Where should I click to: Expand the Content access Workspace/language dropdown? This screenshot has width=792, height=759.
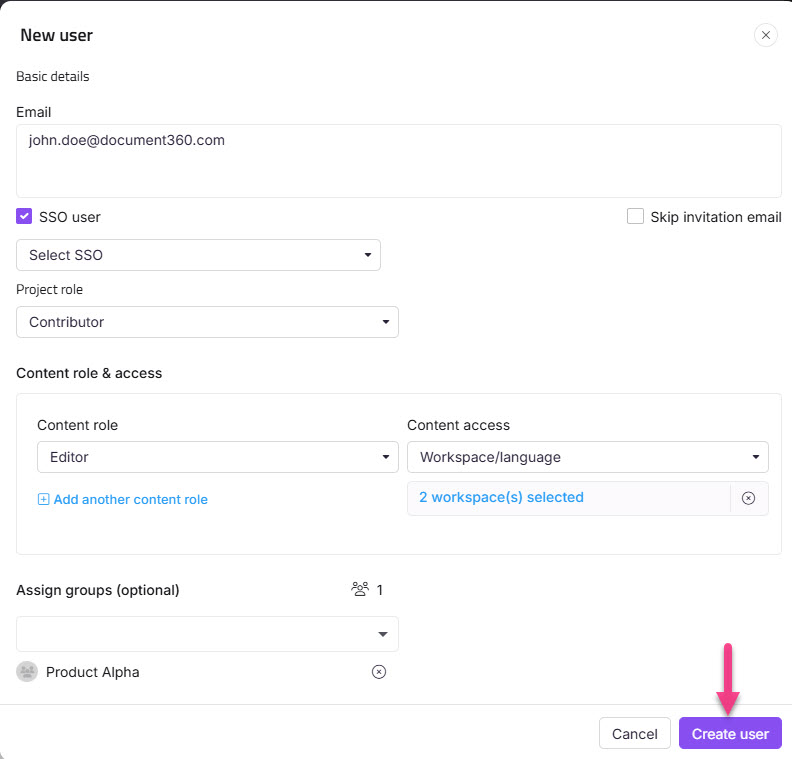(587, 457)
